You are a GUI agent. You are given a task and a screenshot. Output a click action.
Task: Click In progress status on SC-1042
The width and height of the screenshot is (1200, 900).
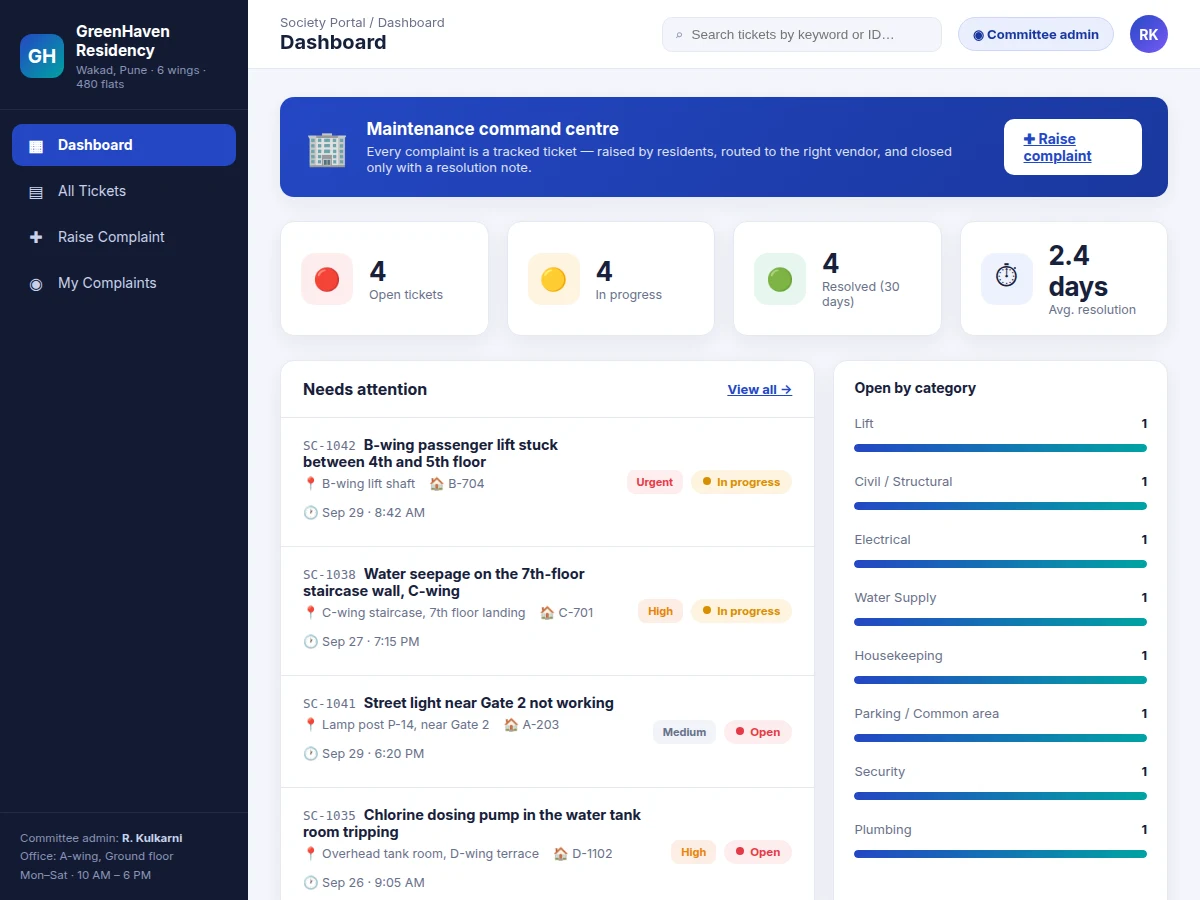coord(741,482)
